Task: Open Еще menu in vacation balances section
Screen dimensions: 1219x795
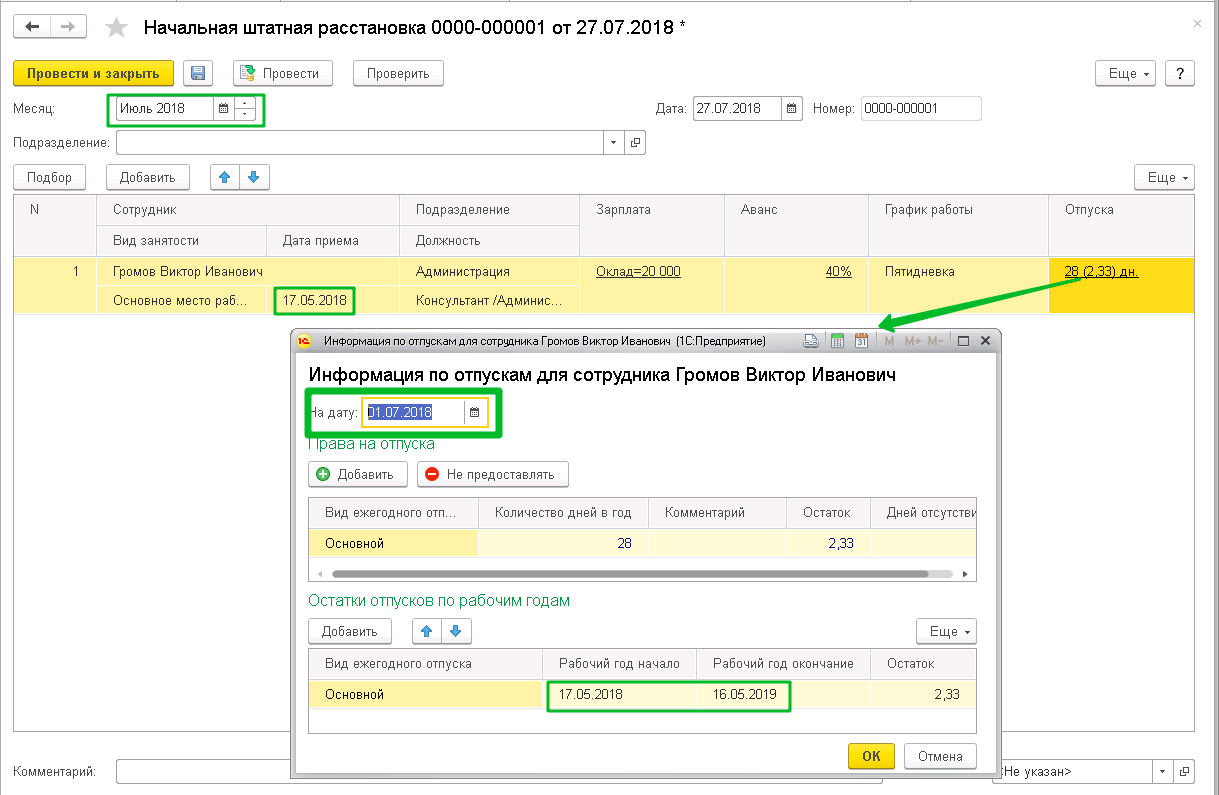Action: coord(946,631)
